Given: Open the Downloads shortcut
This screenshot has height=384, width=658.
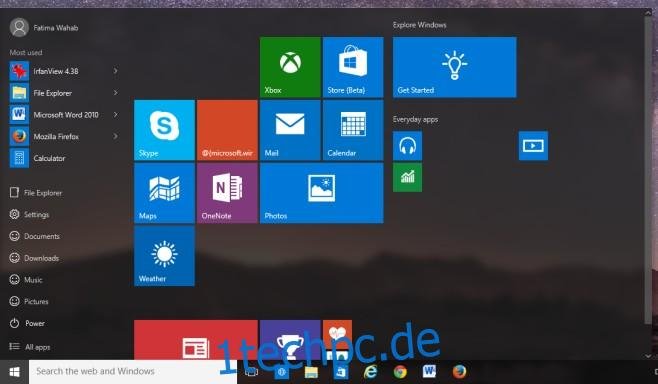Looking at the screenshot, I should pyautogui.click(x=34, y=258).
